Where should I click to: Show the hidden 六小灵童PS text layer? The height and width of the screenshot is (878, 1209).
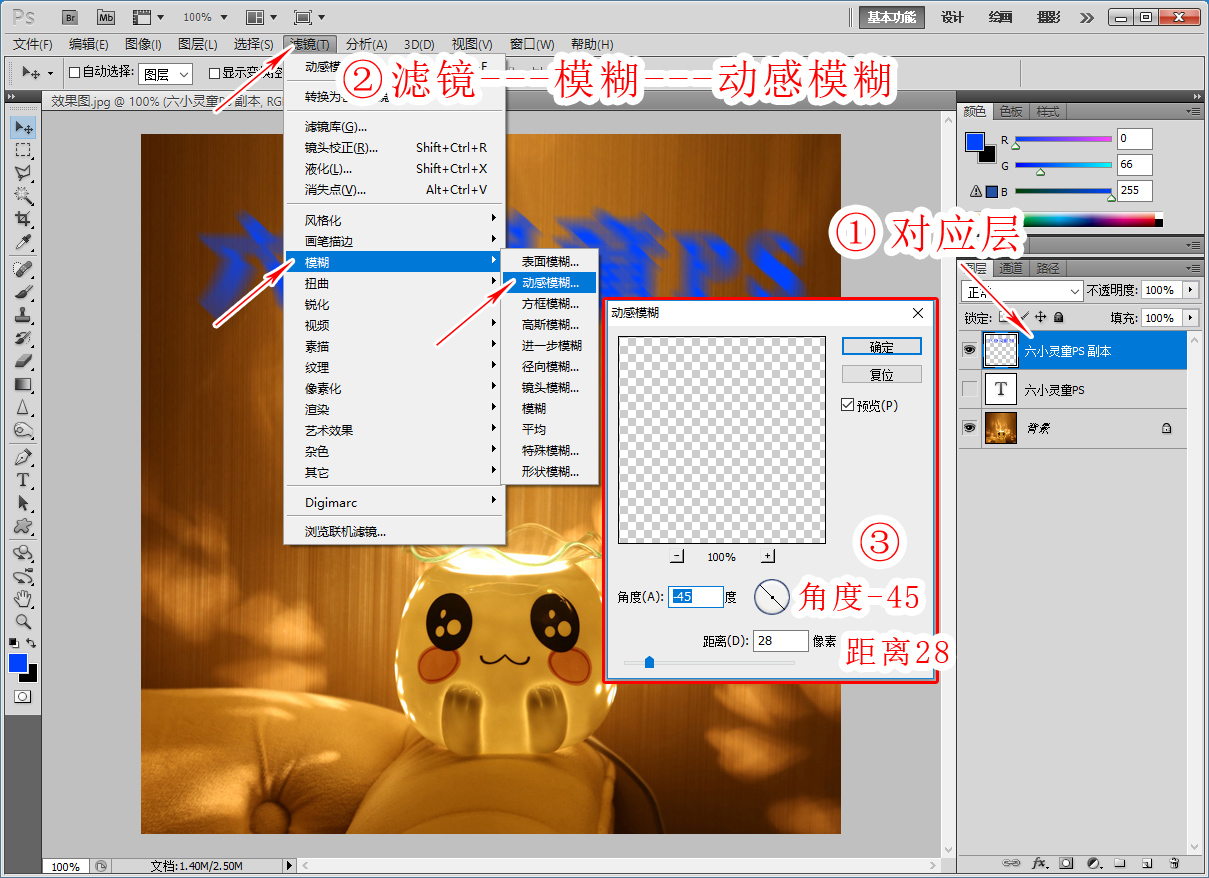[969, 389]
